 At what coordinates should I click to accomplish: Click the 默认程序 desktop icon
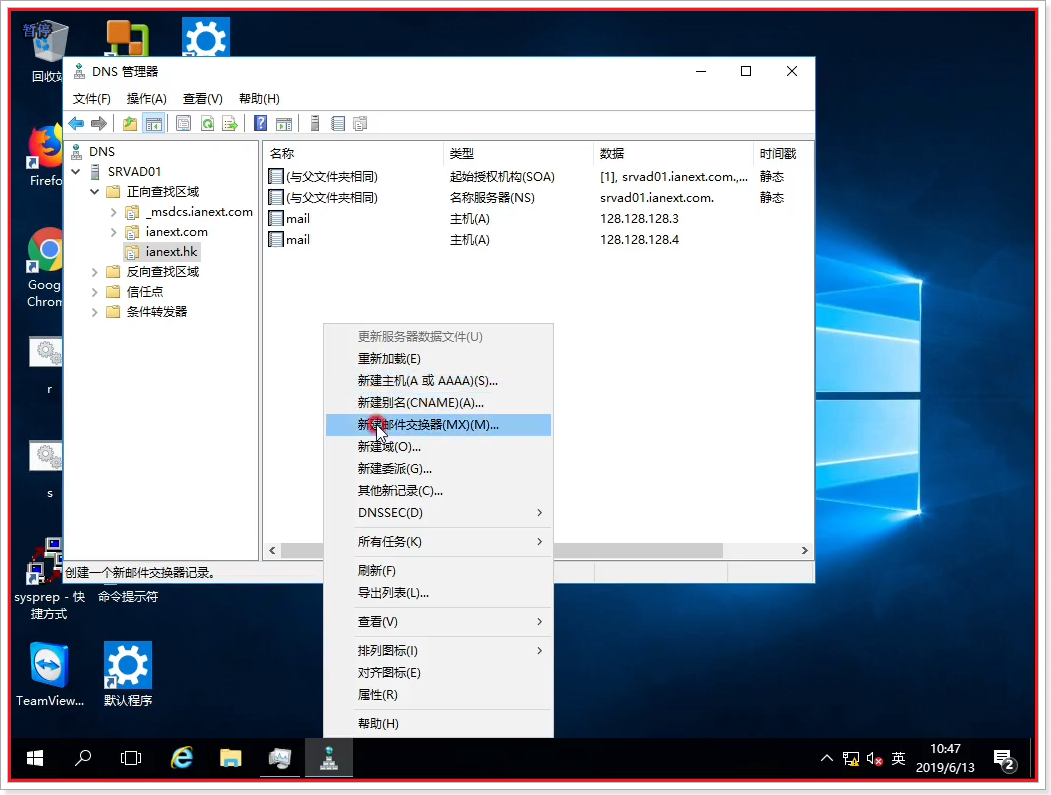[128, 674]
